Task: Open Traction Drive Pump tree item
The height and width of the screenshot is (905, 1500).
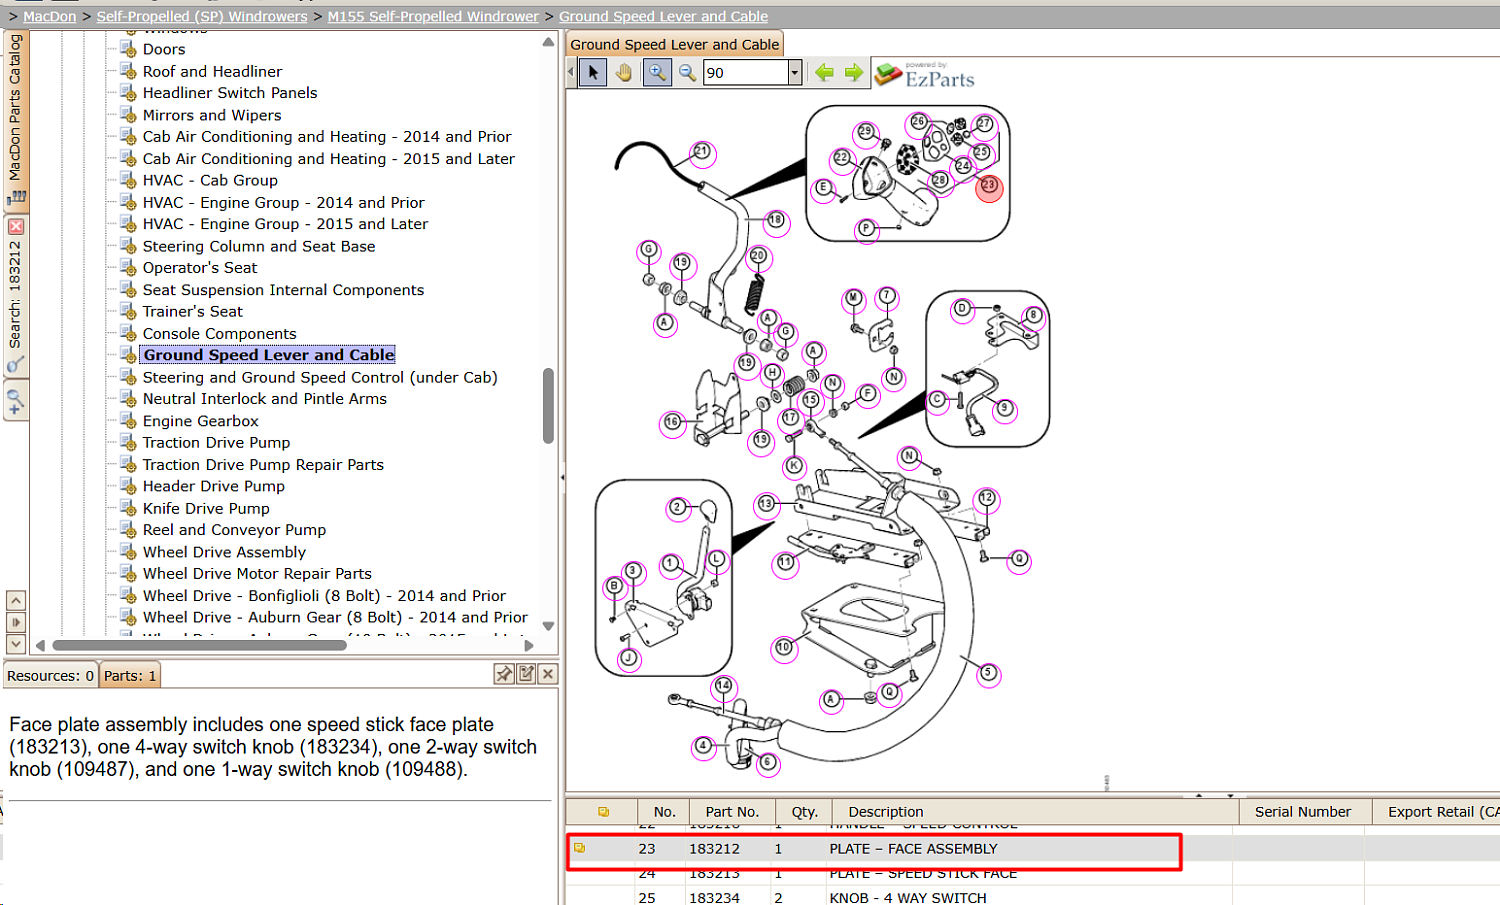Action: click(x=216, y=443)
